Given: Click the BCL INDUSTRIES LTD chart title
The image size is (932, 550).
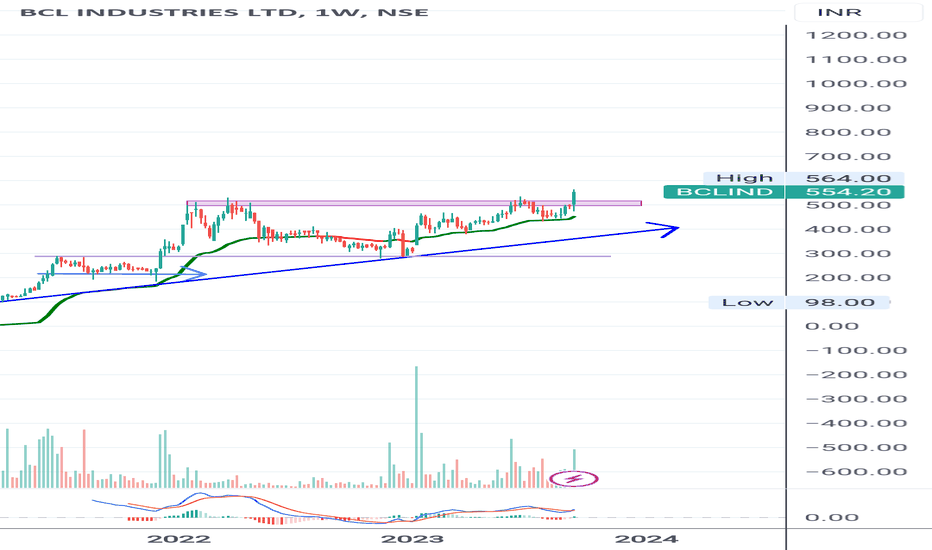Looking at the screenshot, I should point(223,12).
